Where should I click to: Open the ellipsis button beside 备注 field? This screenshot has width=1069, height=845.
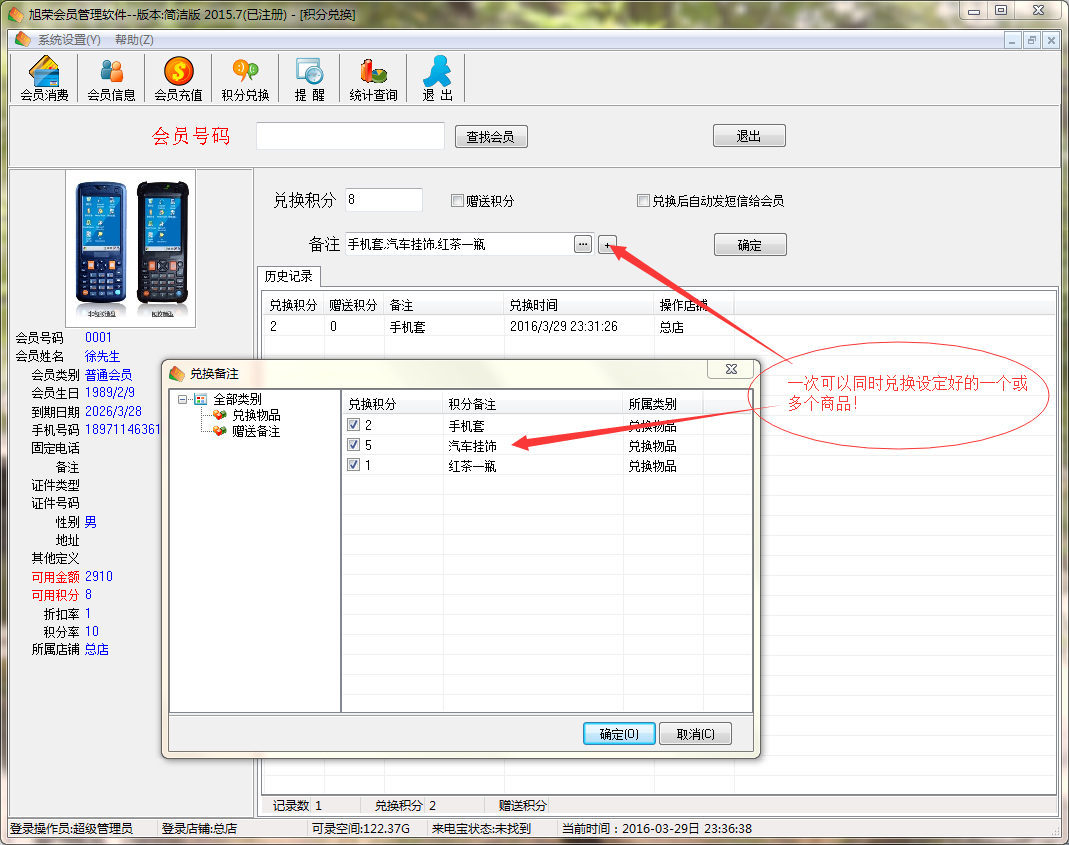(583, 244)
